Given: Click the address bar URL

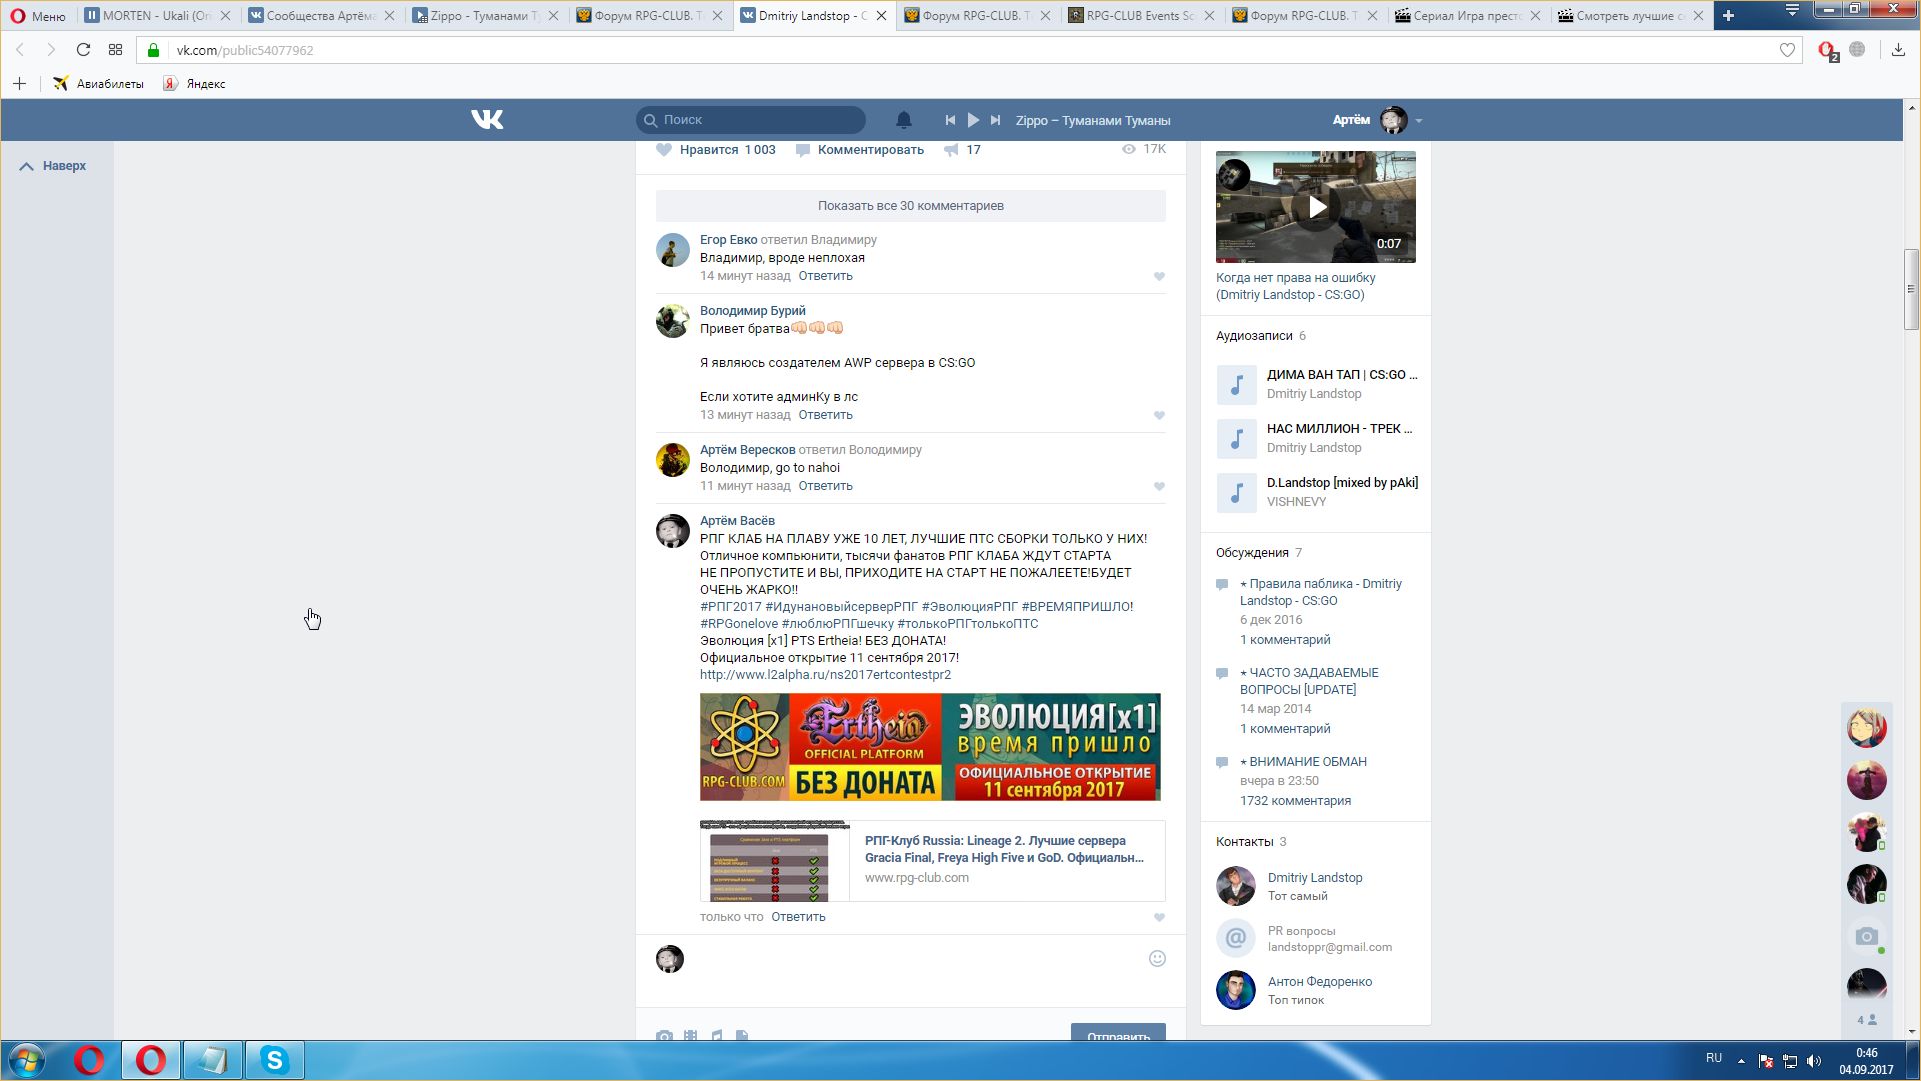Looking at the screenshot, I should [245, 50].
